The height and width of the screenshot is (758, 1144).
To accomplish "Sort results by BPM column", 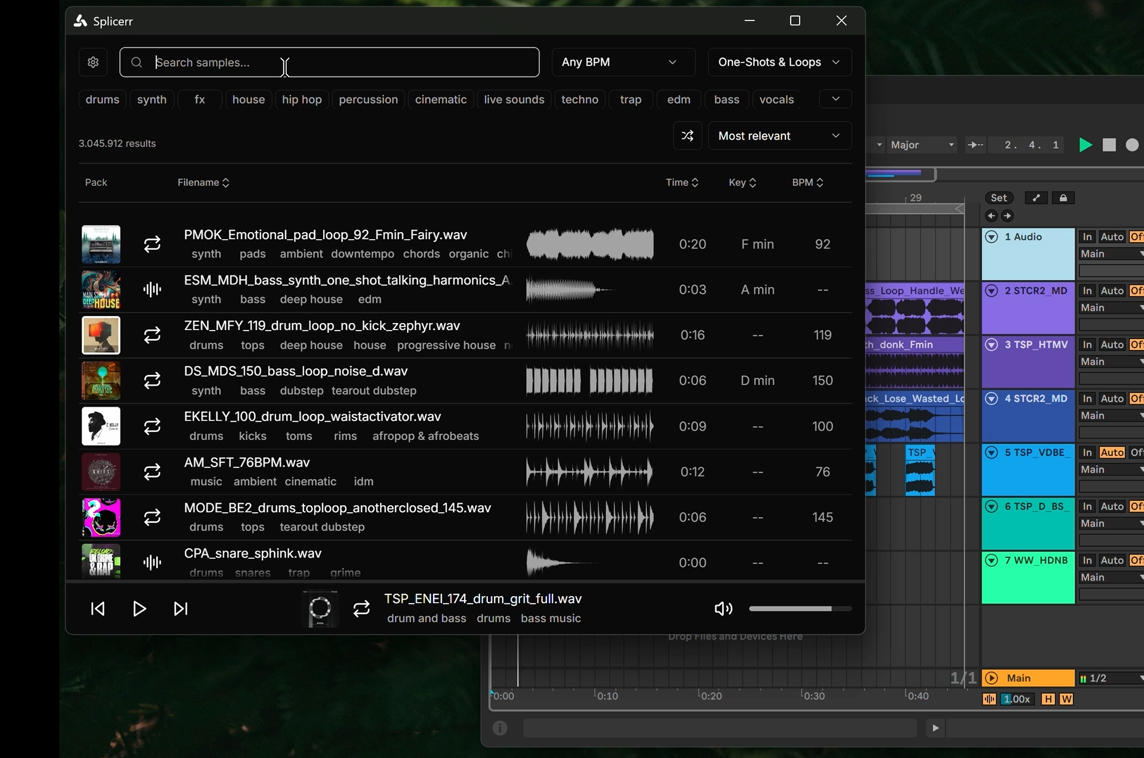I will 807,183.
